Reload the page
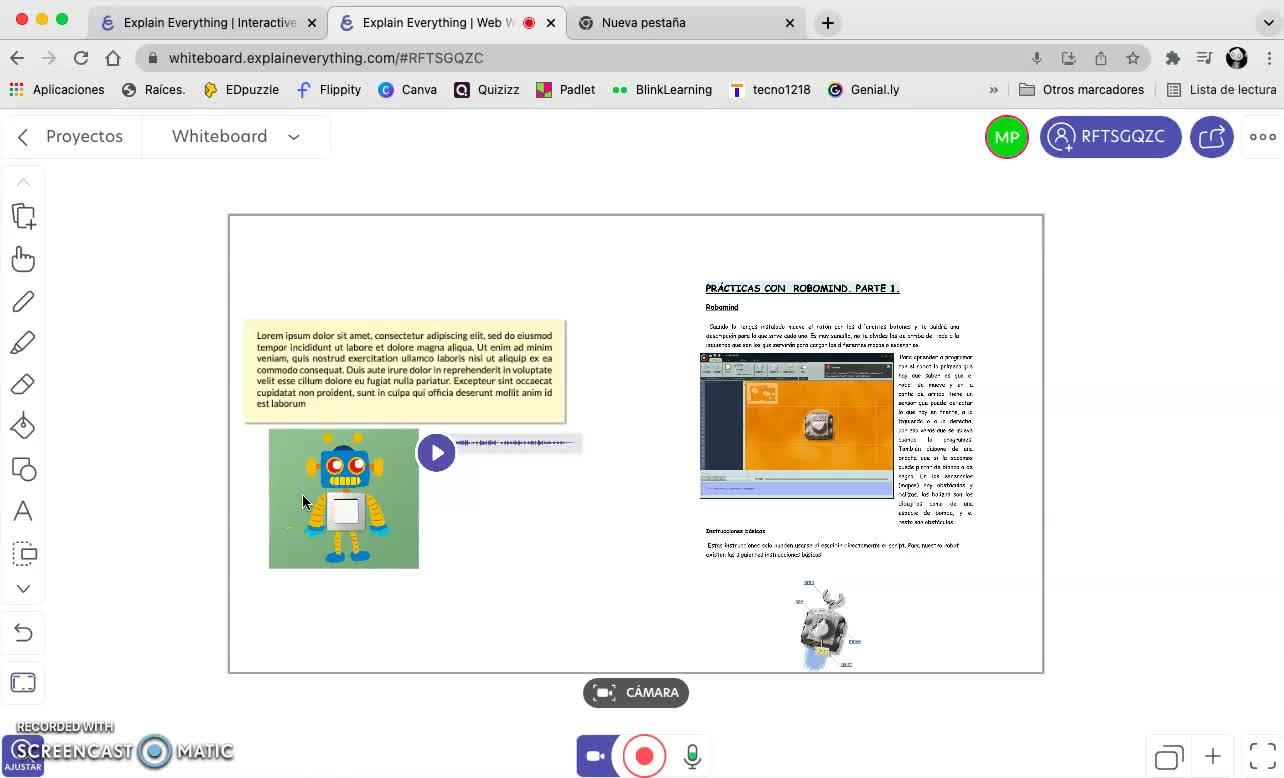Image resolution: width=1284 pixels, height=778 pixels. pos(81,58)
